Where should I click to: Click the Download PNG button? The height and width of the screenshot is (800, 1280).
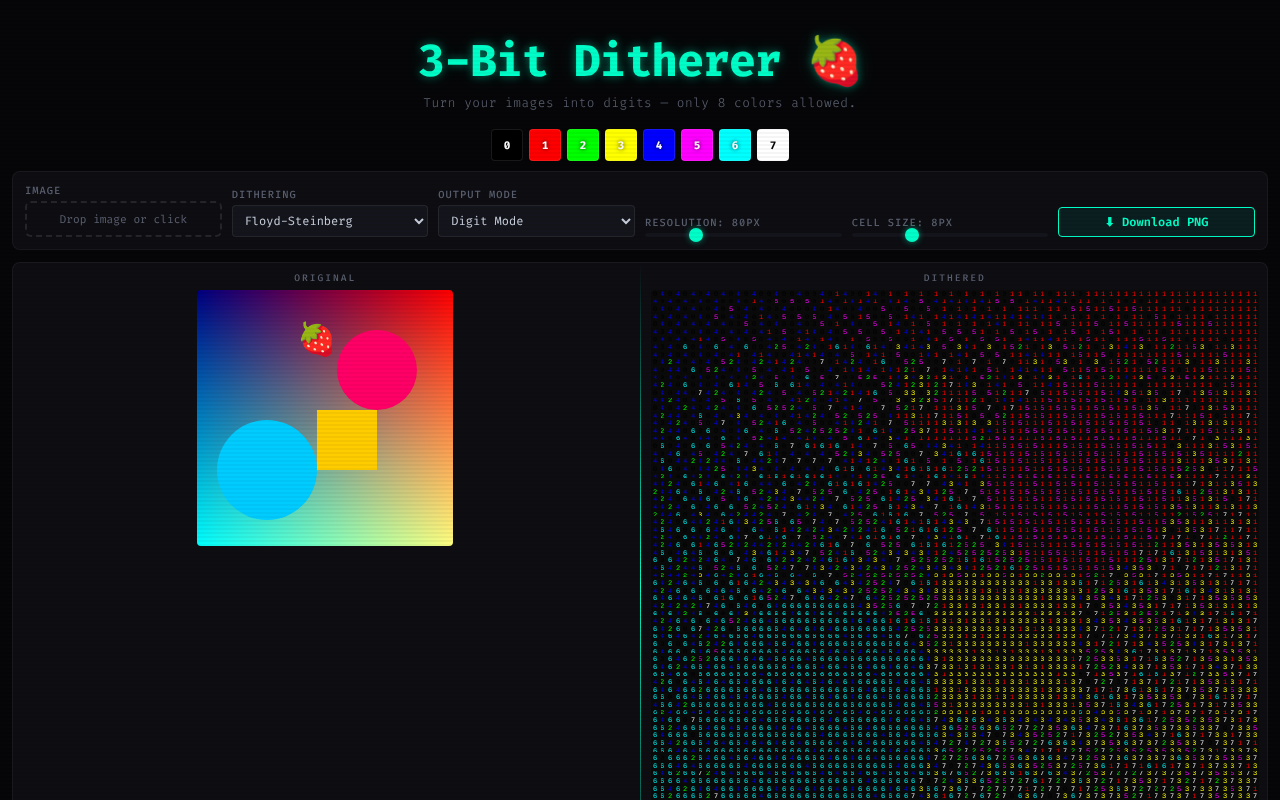[1156, 222]
